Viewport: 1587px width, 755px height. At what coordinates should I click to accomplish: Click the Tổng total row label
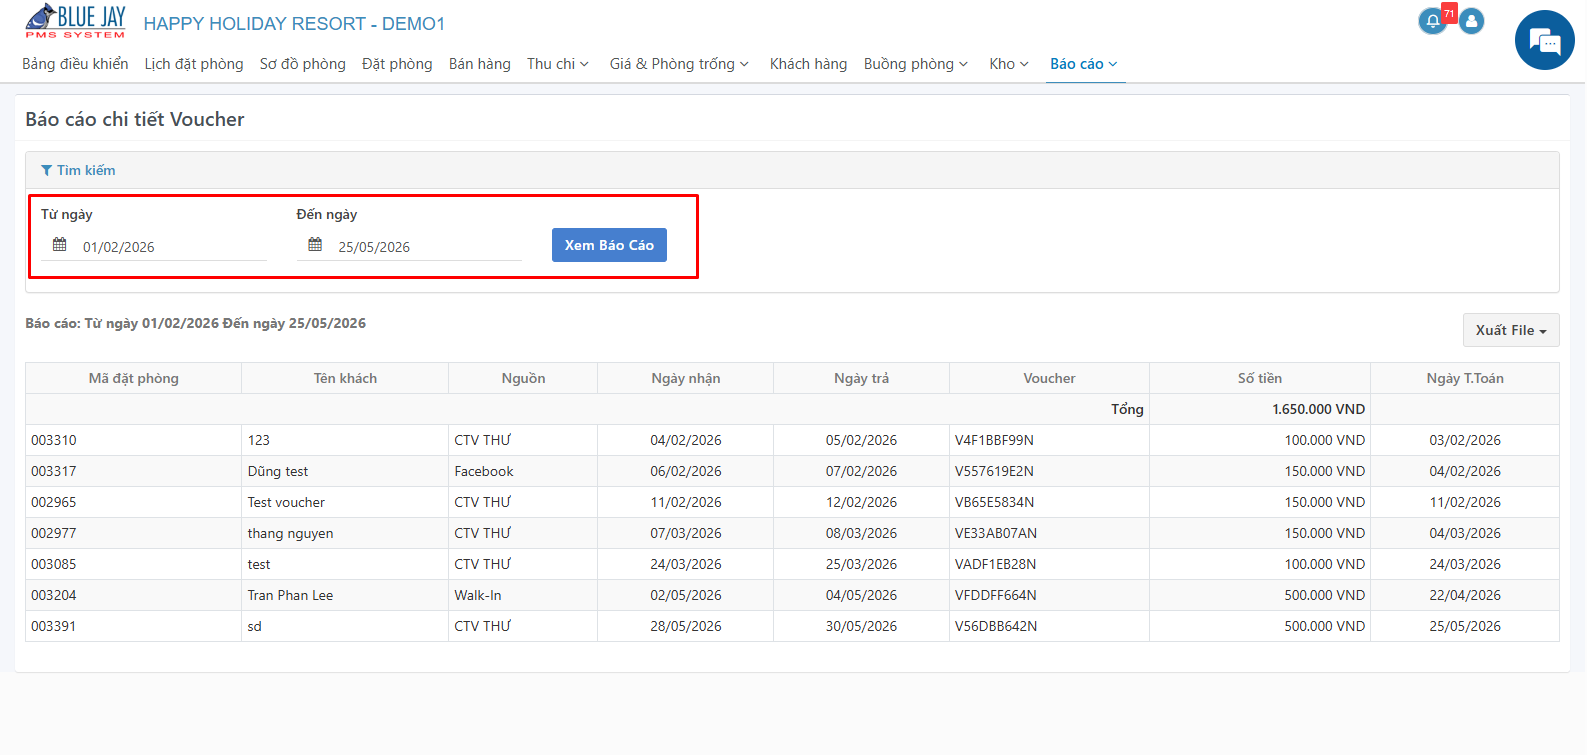click(x=1127, y=409)
